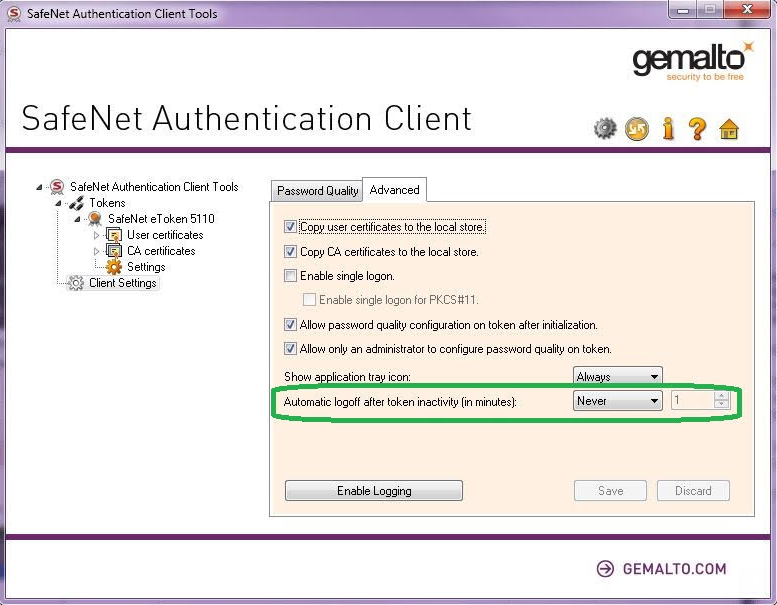Select the Advanced tab

[394, 190]
